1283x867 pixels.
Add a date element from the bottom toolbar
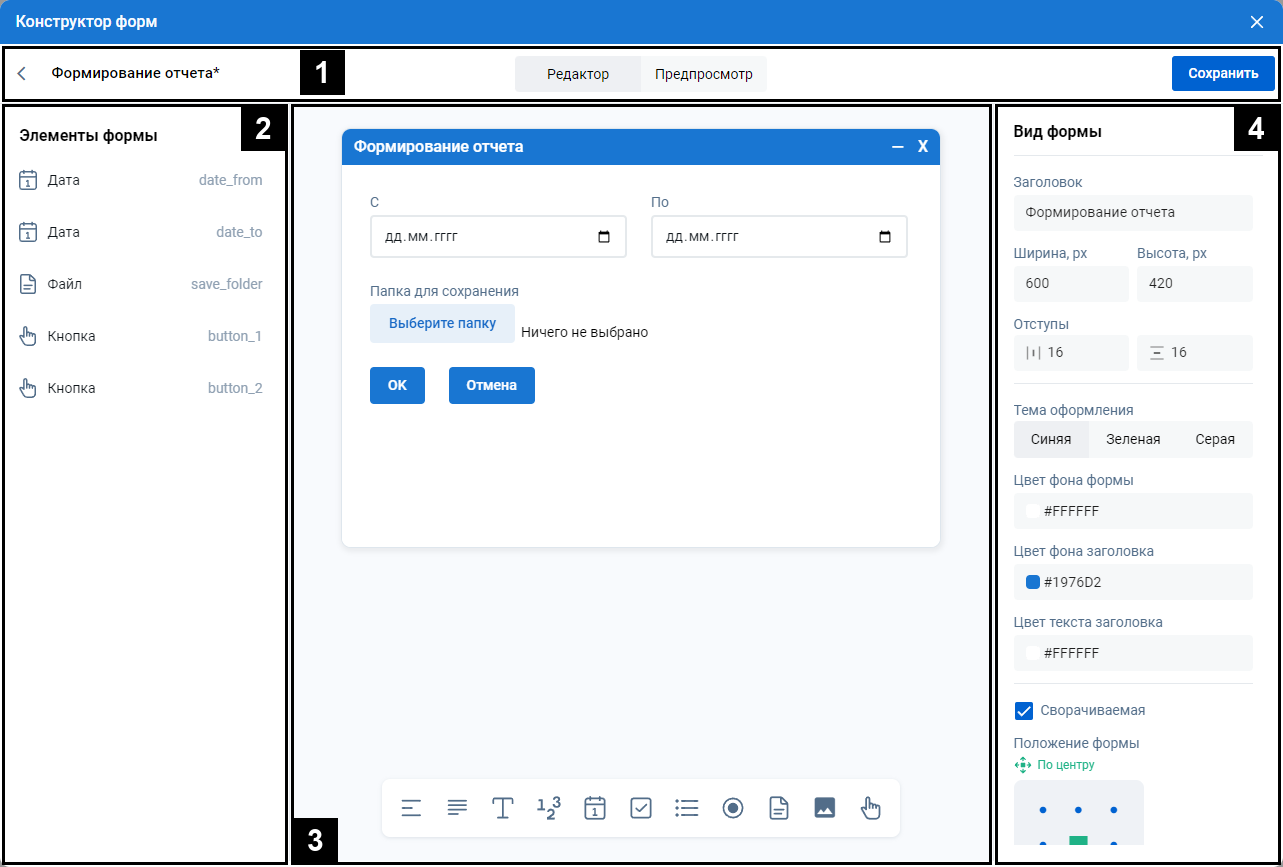click(x=595, y=808)
